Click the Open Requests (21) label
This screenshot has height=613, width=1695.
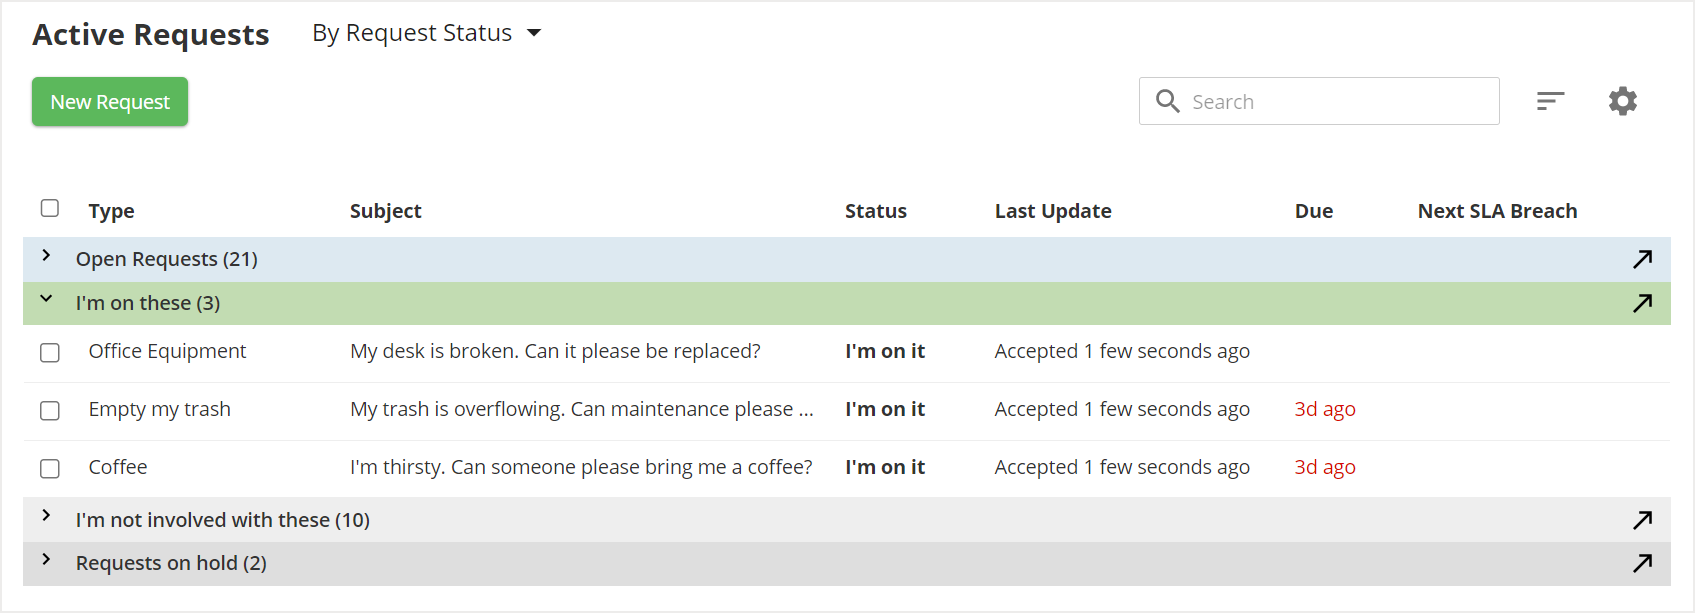(x=167, y=259)
